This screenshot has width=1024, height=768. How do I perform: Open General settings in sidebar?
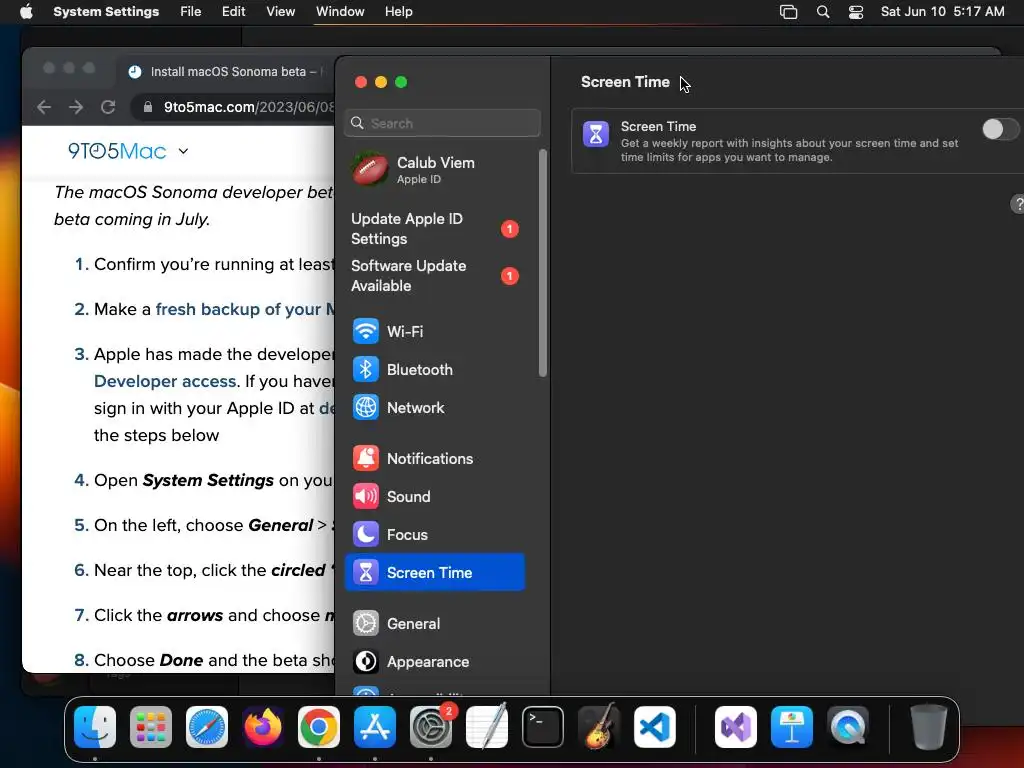(x=434, y=623)
